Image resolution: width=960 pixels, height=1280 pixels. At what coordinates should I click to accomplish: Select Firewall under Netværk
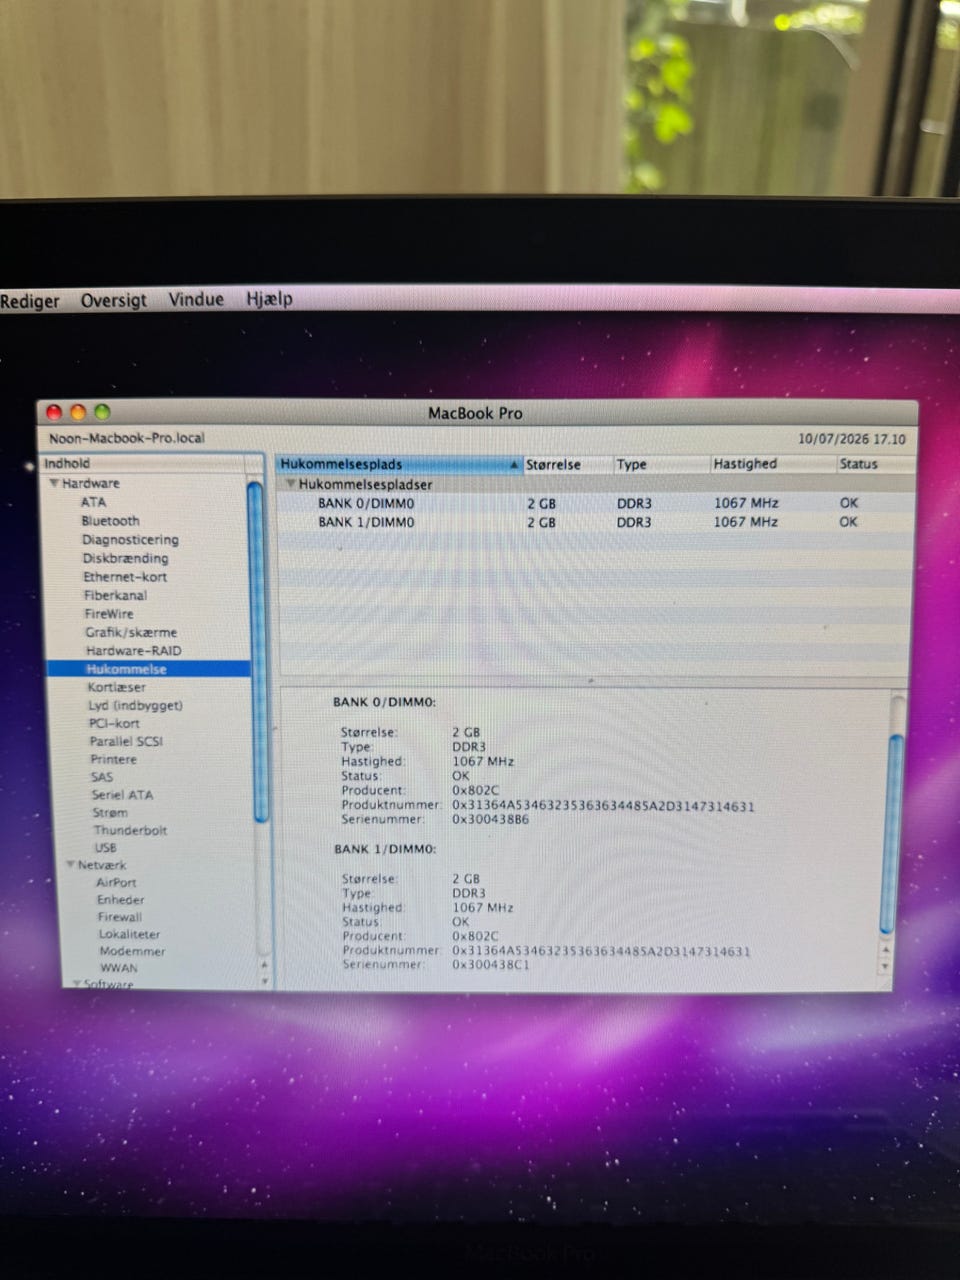click(119, 917)
